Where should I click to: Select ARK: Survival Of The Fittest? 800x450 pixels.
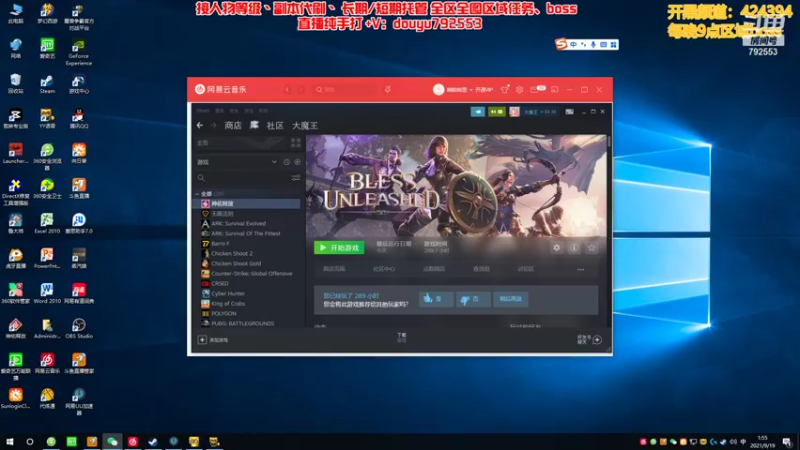[x=247, y=234]
